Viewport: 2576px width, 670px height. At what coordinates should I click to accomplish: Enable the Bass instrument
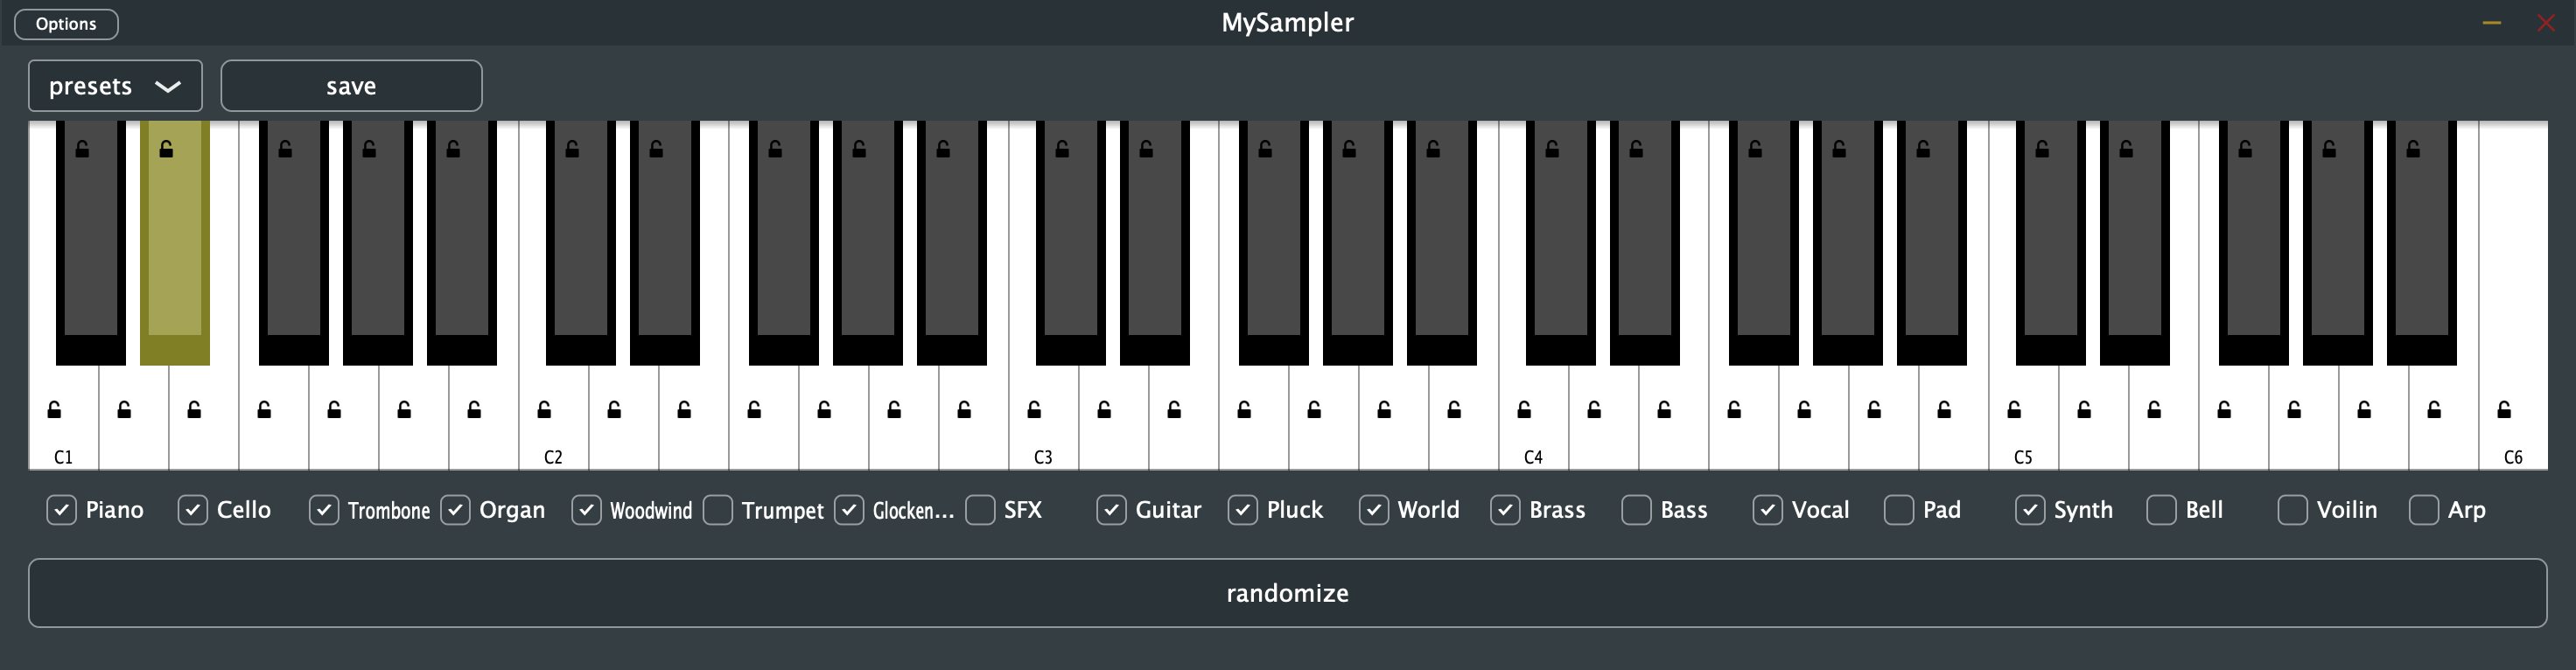1636,510
